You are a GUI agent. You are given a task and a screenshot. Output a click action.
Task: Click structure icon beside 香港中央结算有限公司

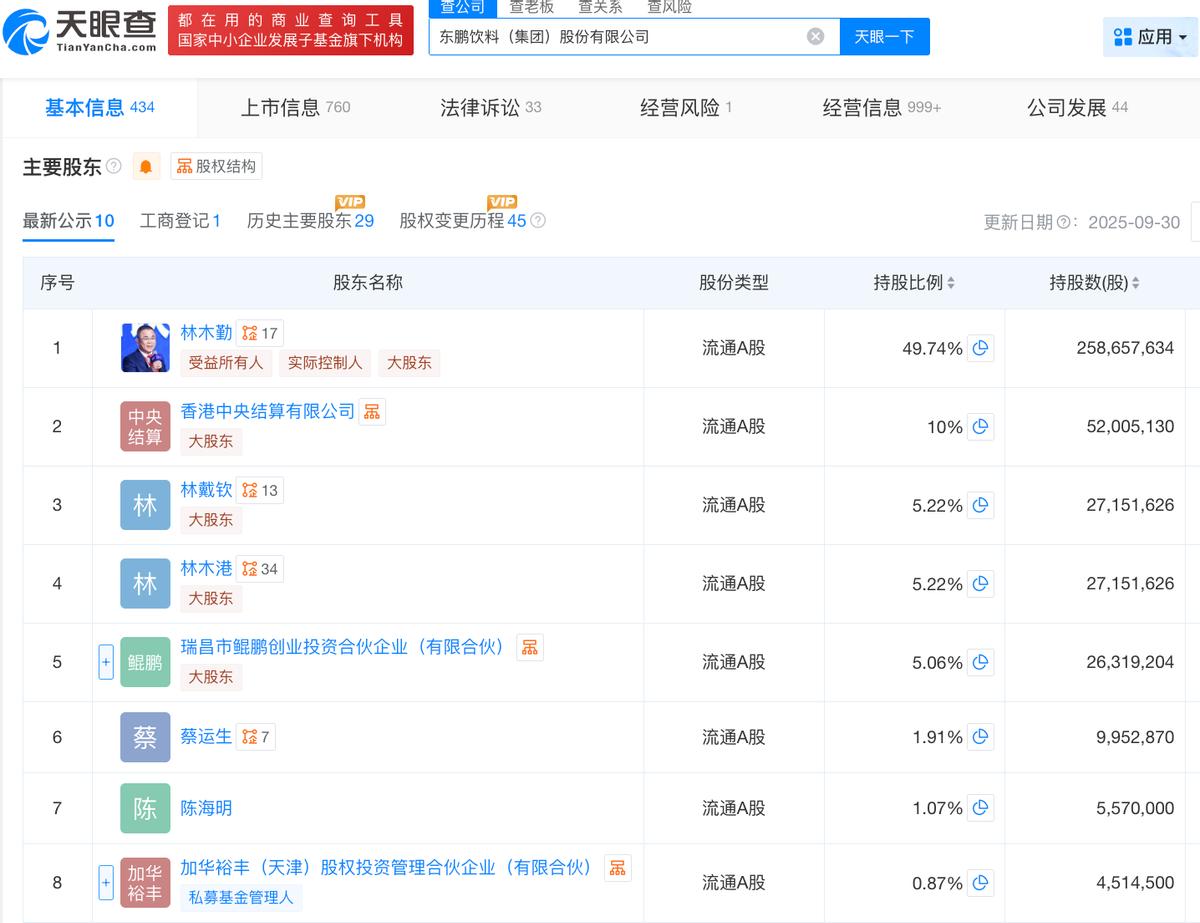pyautogui.click(x=372, y=412)
